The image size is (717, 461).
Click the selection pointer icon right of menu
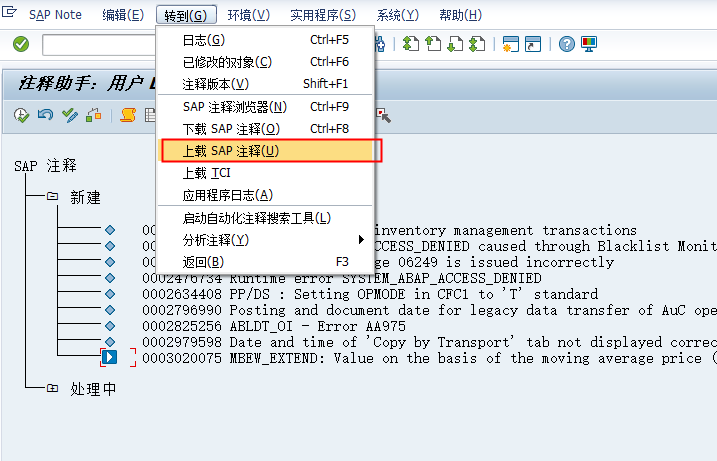click(x=383, y=115)
